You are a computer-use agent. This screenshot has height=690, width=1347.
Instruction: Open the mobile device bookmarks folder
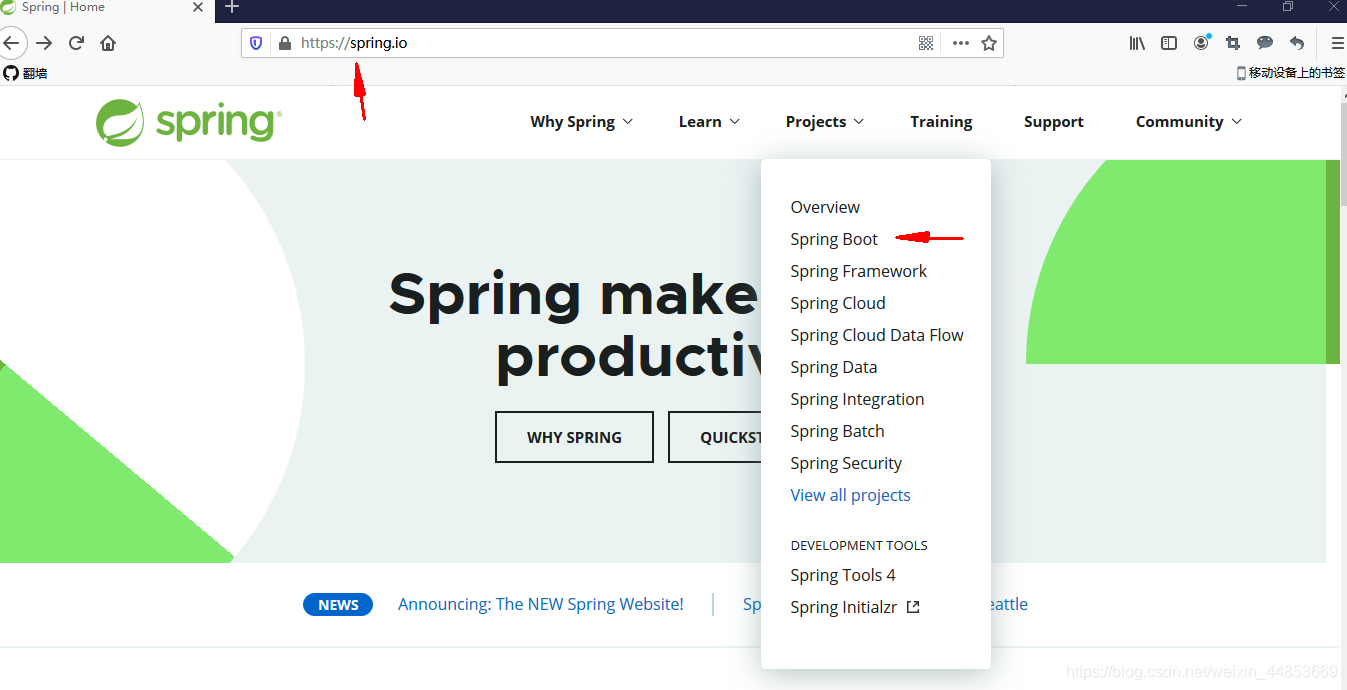click(1291, 73)
